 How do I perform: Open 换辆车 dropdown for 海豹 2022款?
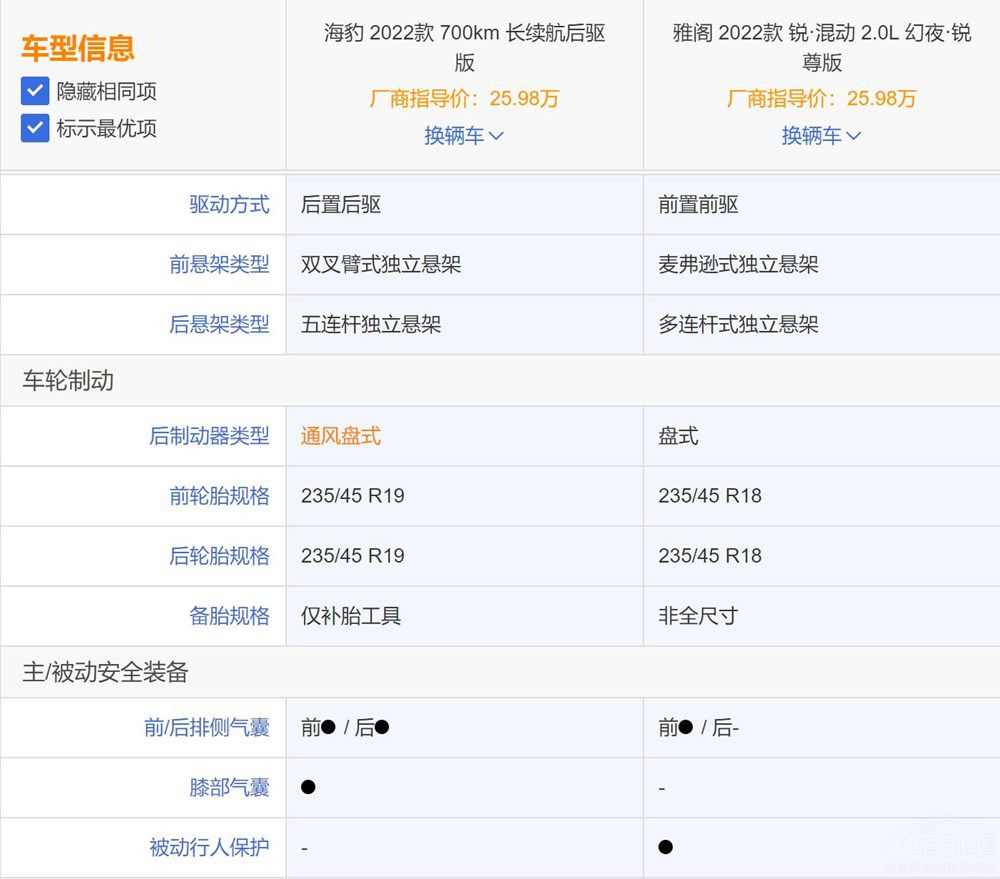[464, 136]
